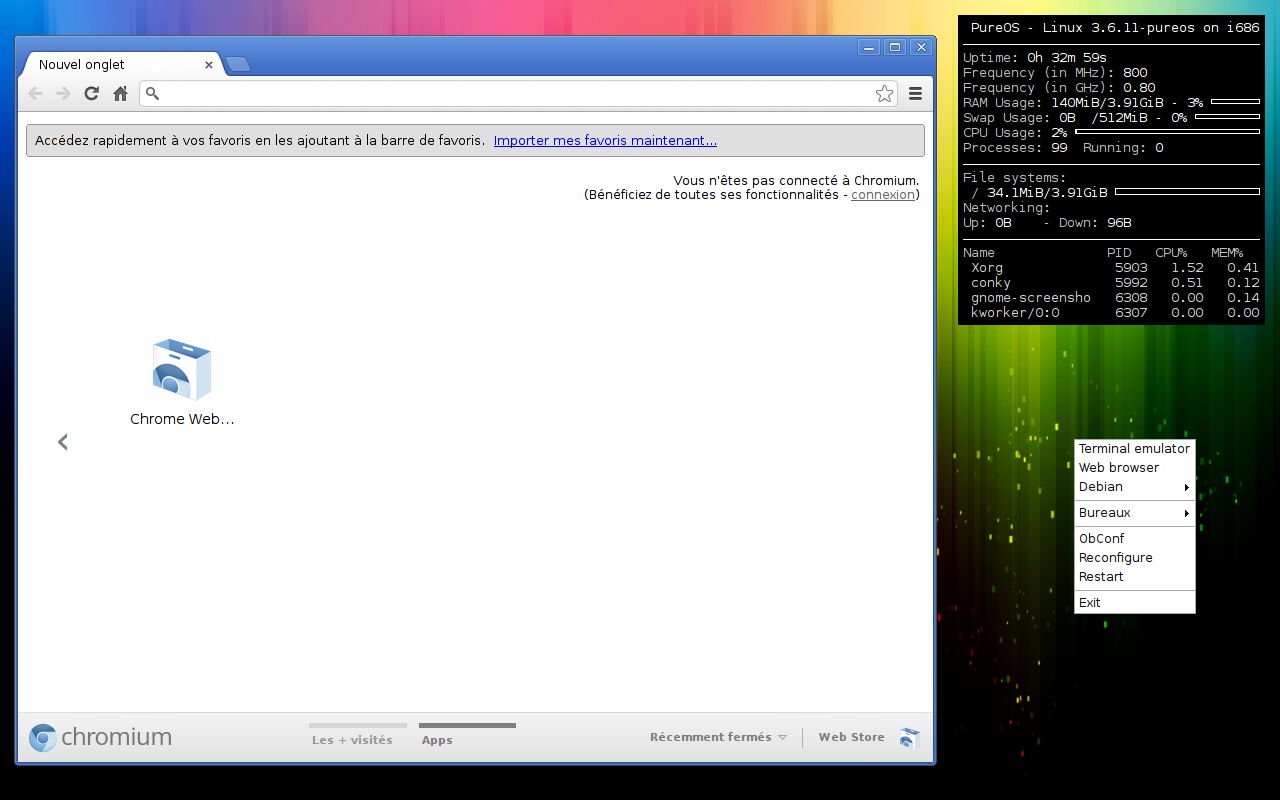Expand the Récemment fermés dropdown
1280x800 pixels.
pos(718,738)
